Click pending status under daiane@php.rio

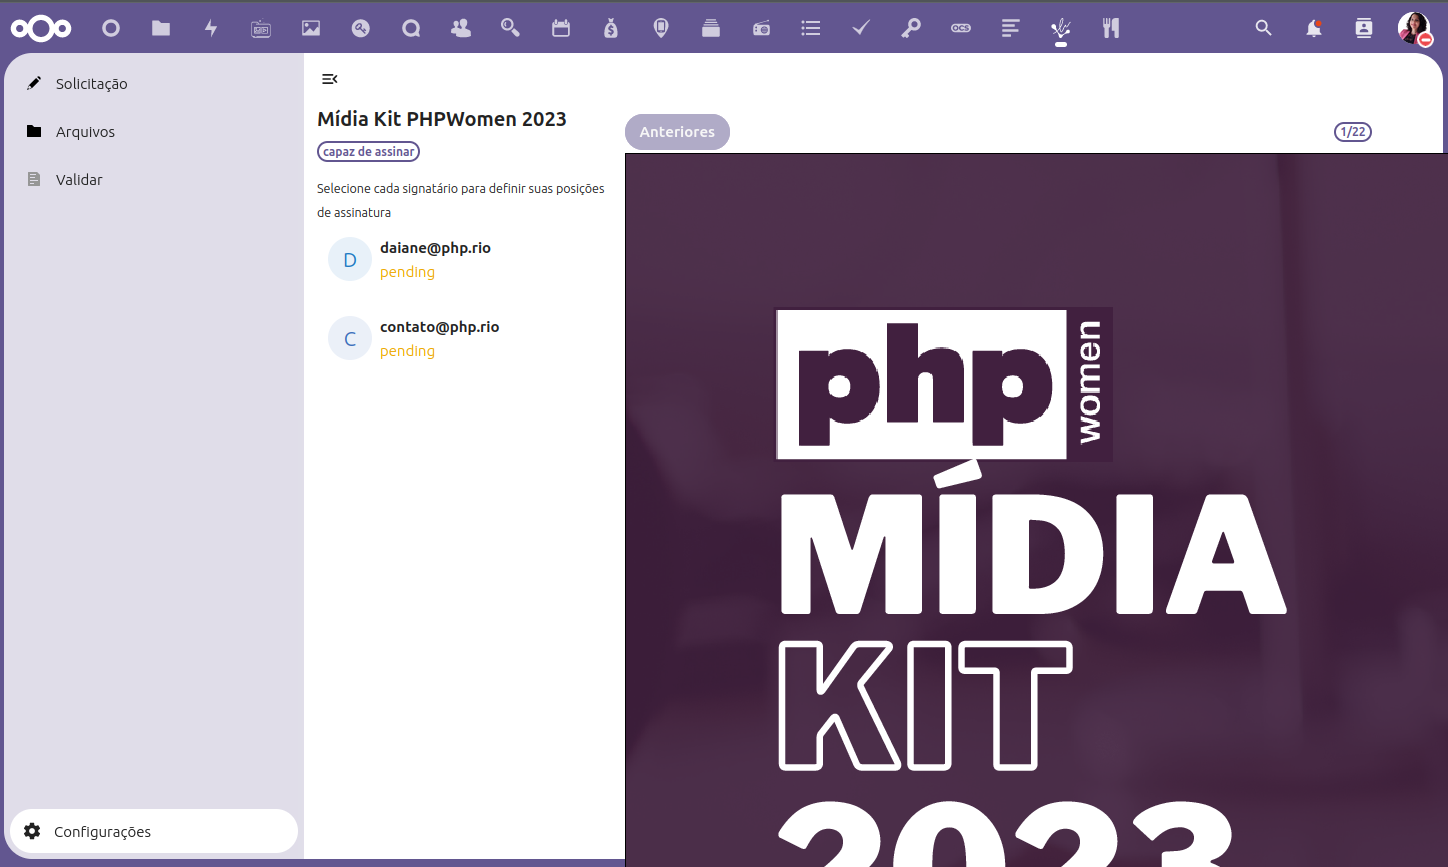(x=407, y=272)
